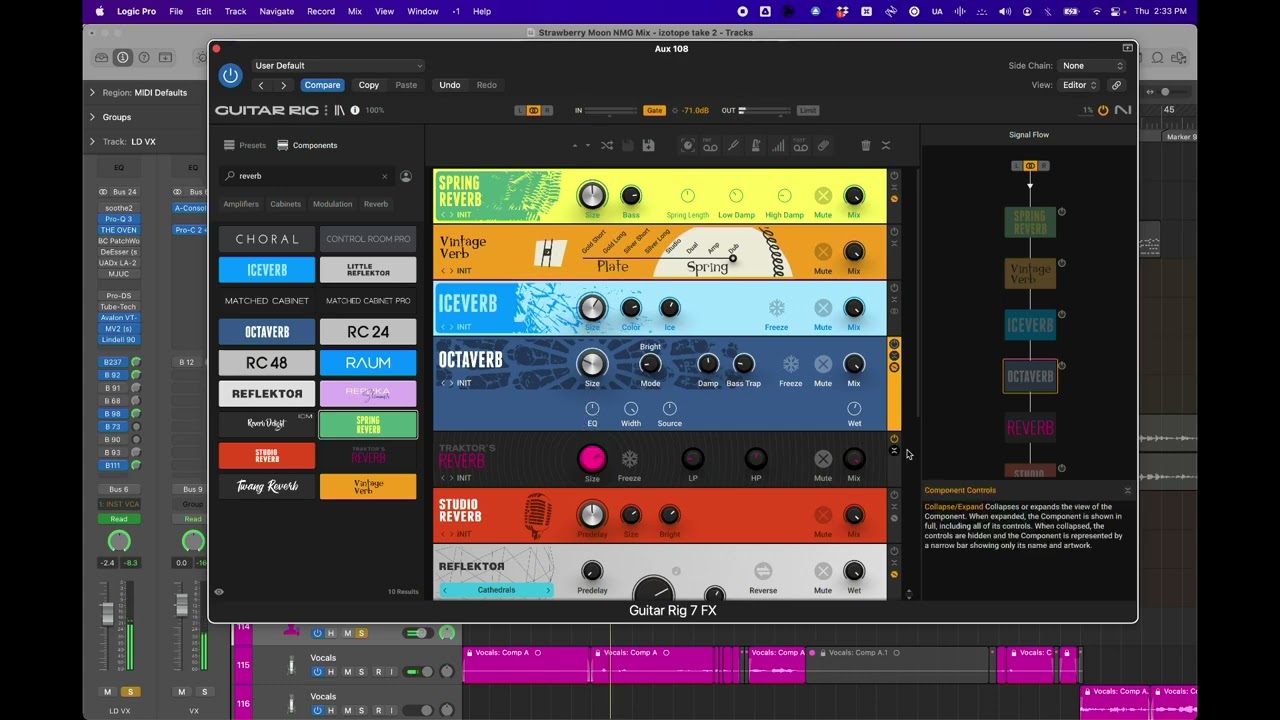
Task: Expand Track LD VX in Logic inspector
Action: pos(93,142)
